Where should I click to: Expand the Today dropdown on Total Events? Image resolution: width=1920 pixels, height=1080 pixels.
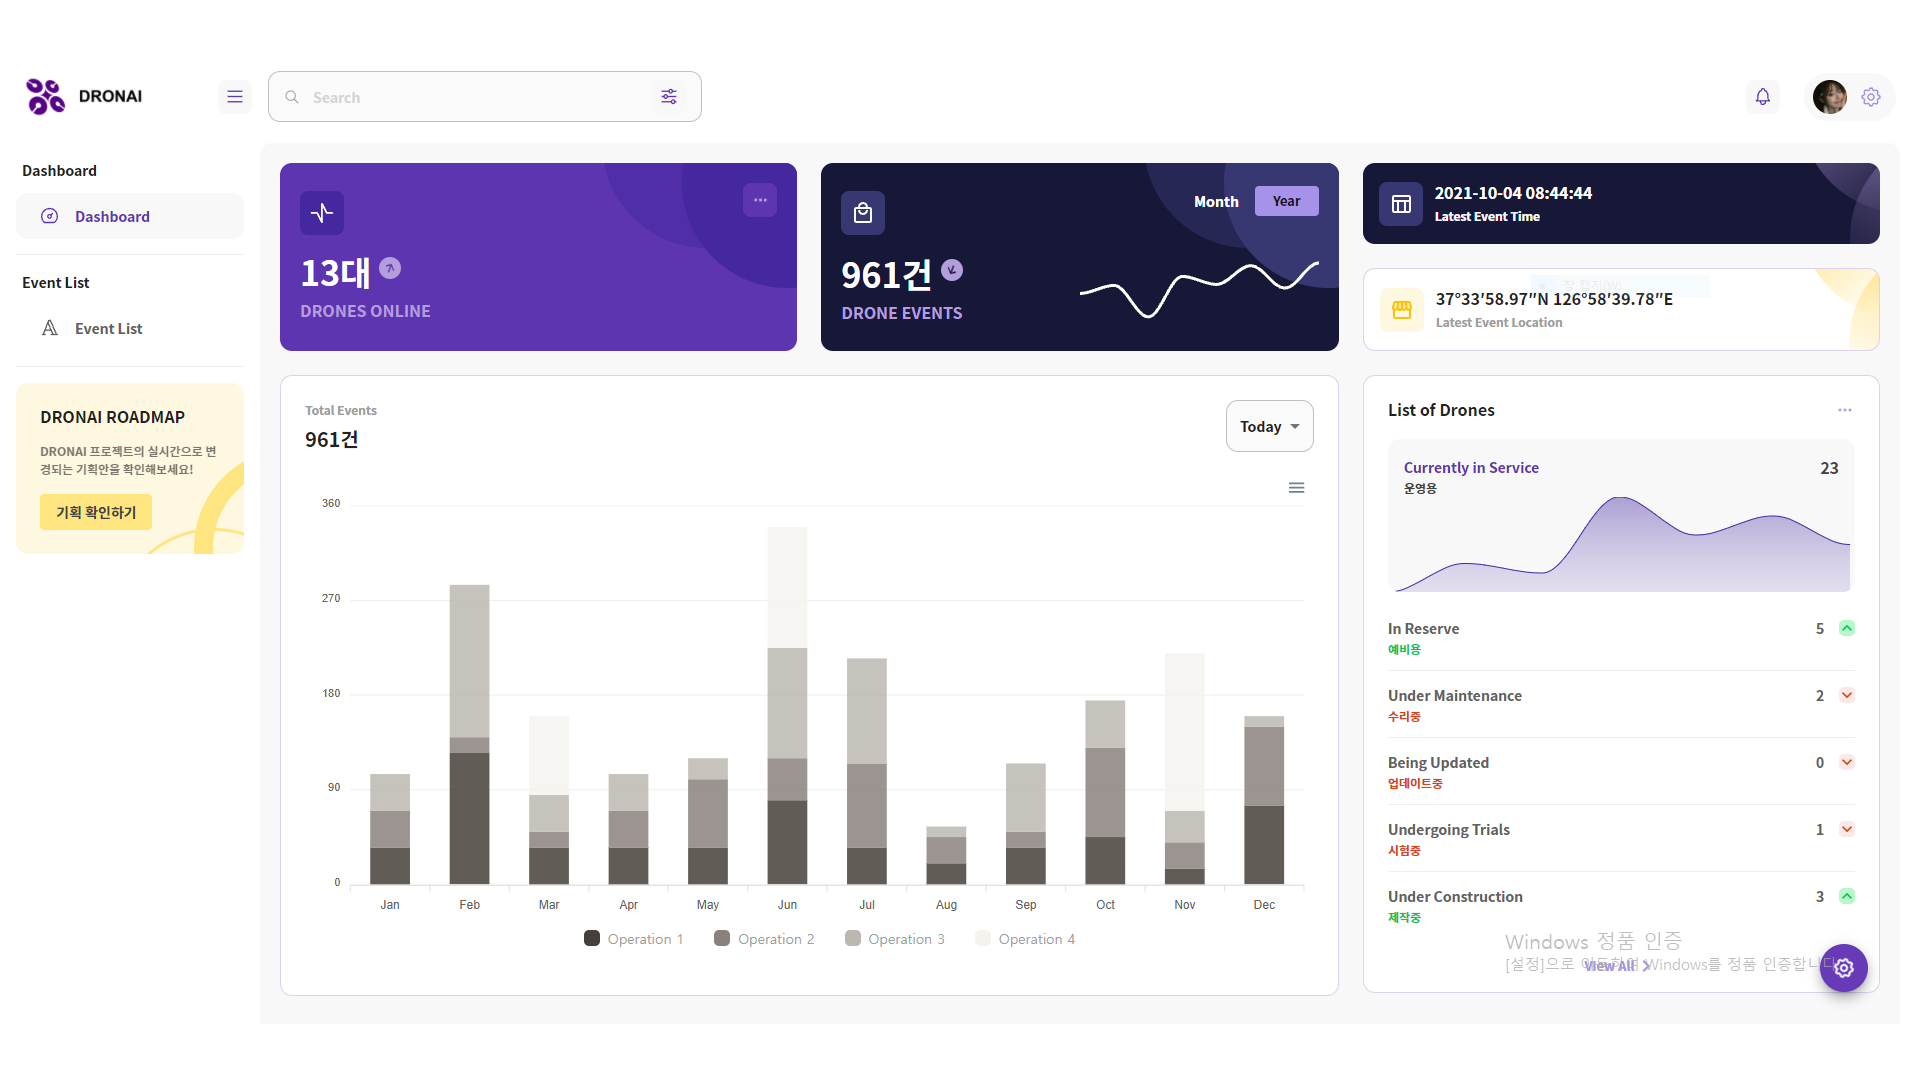(x=1269, y=427)
